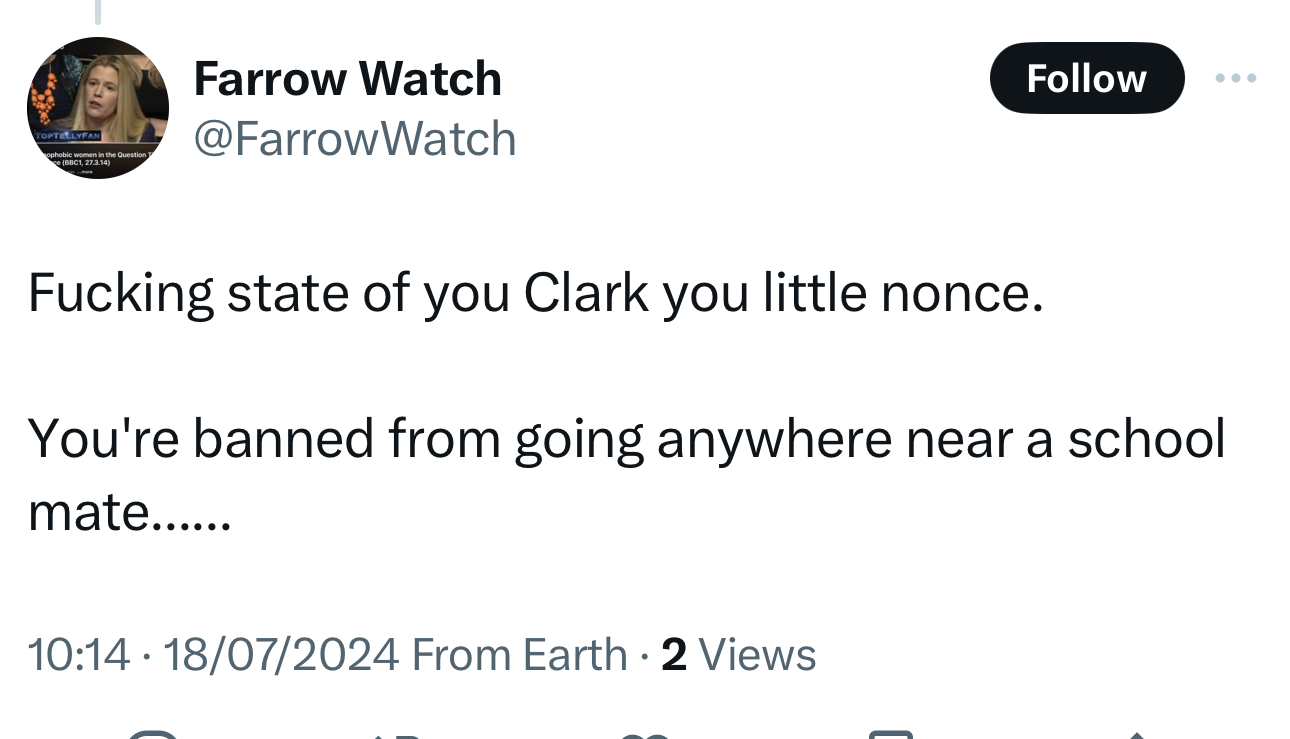Like the tweet with the heart icon
Screen dimensions: 1290x739
tap(644, 735)
